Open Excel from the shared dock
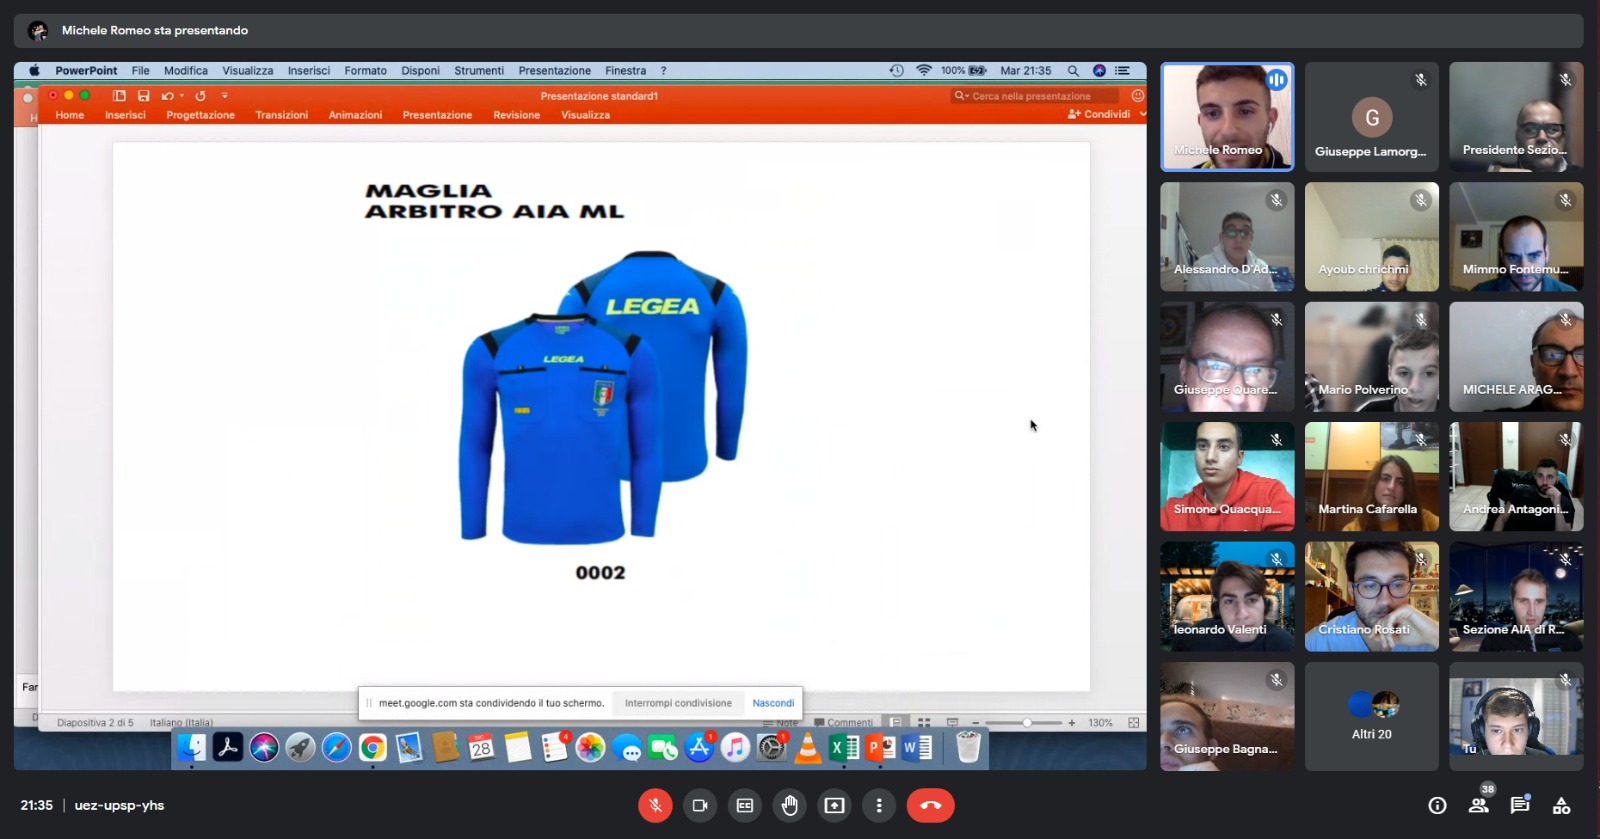The image size is (1600, 839). 844,747
